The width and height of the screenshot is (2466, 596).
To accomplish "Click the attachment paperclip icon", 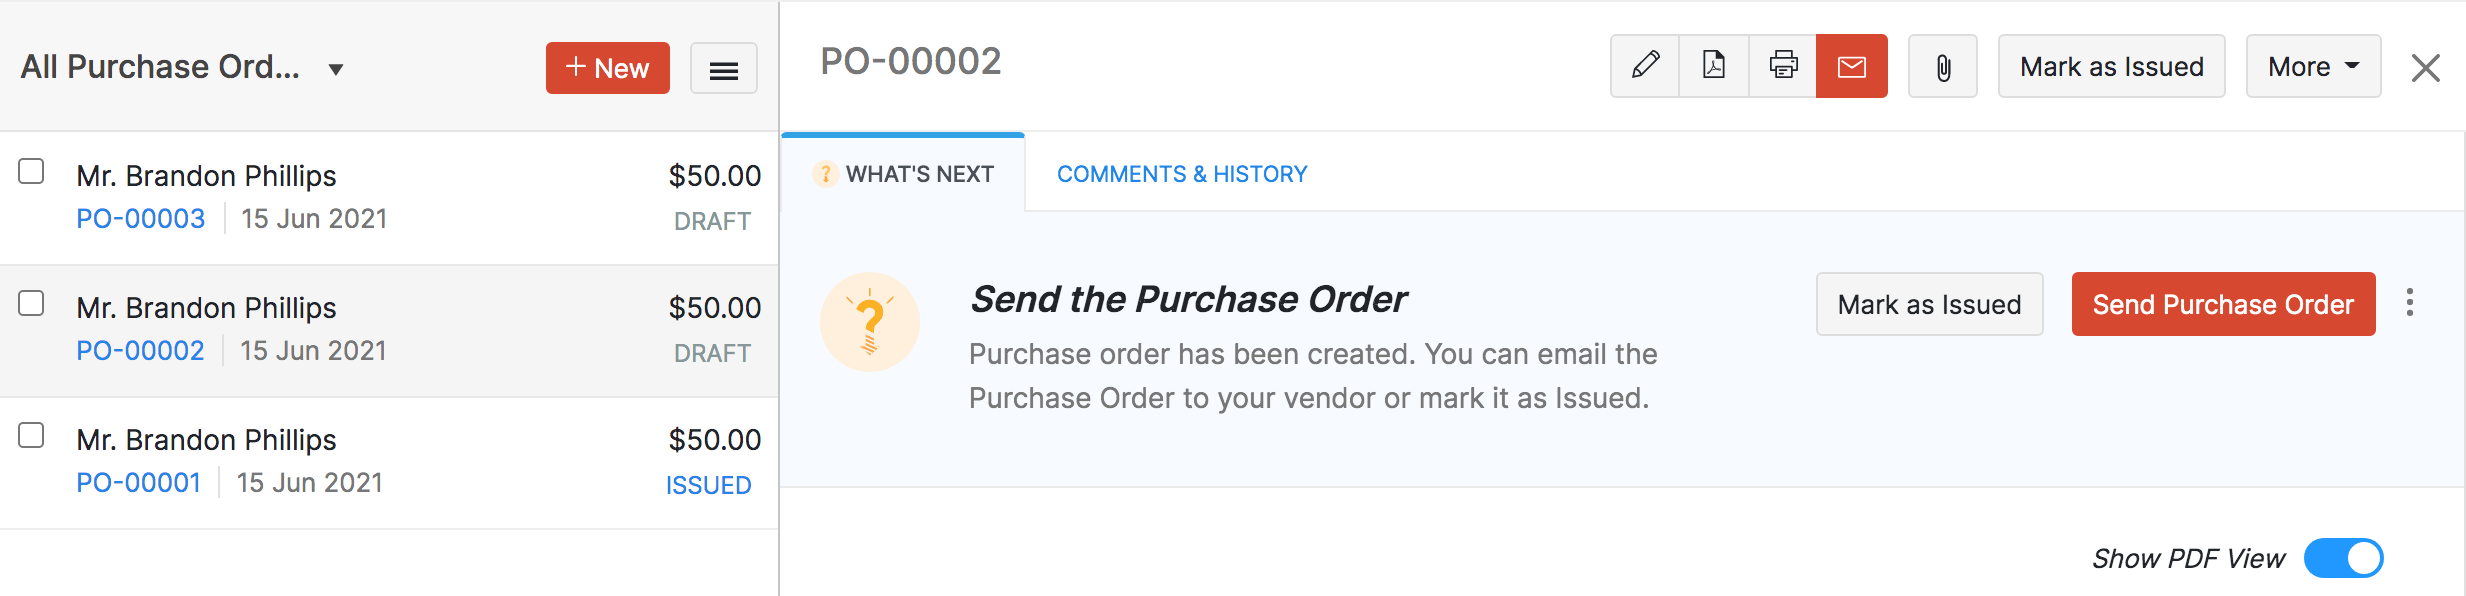I will point(1941,66).
